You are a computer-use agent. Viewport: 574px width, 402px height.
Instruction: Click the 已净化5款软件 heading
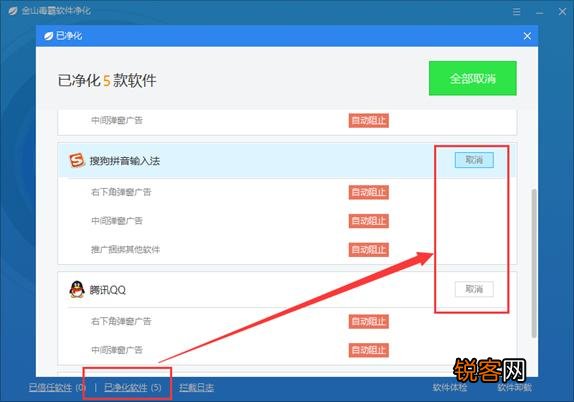107,80
